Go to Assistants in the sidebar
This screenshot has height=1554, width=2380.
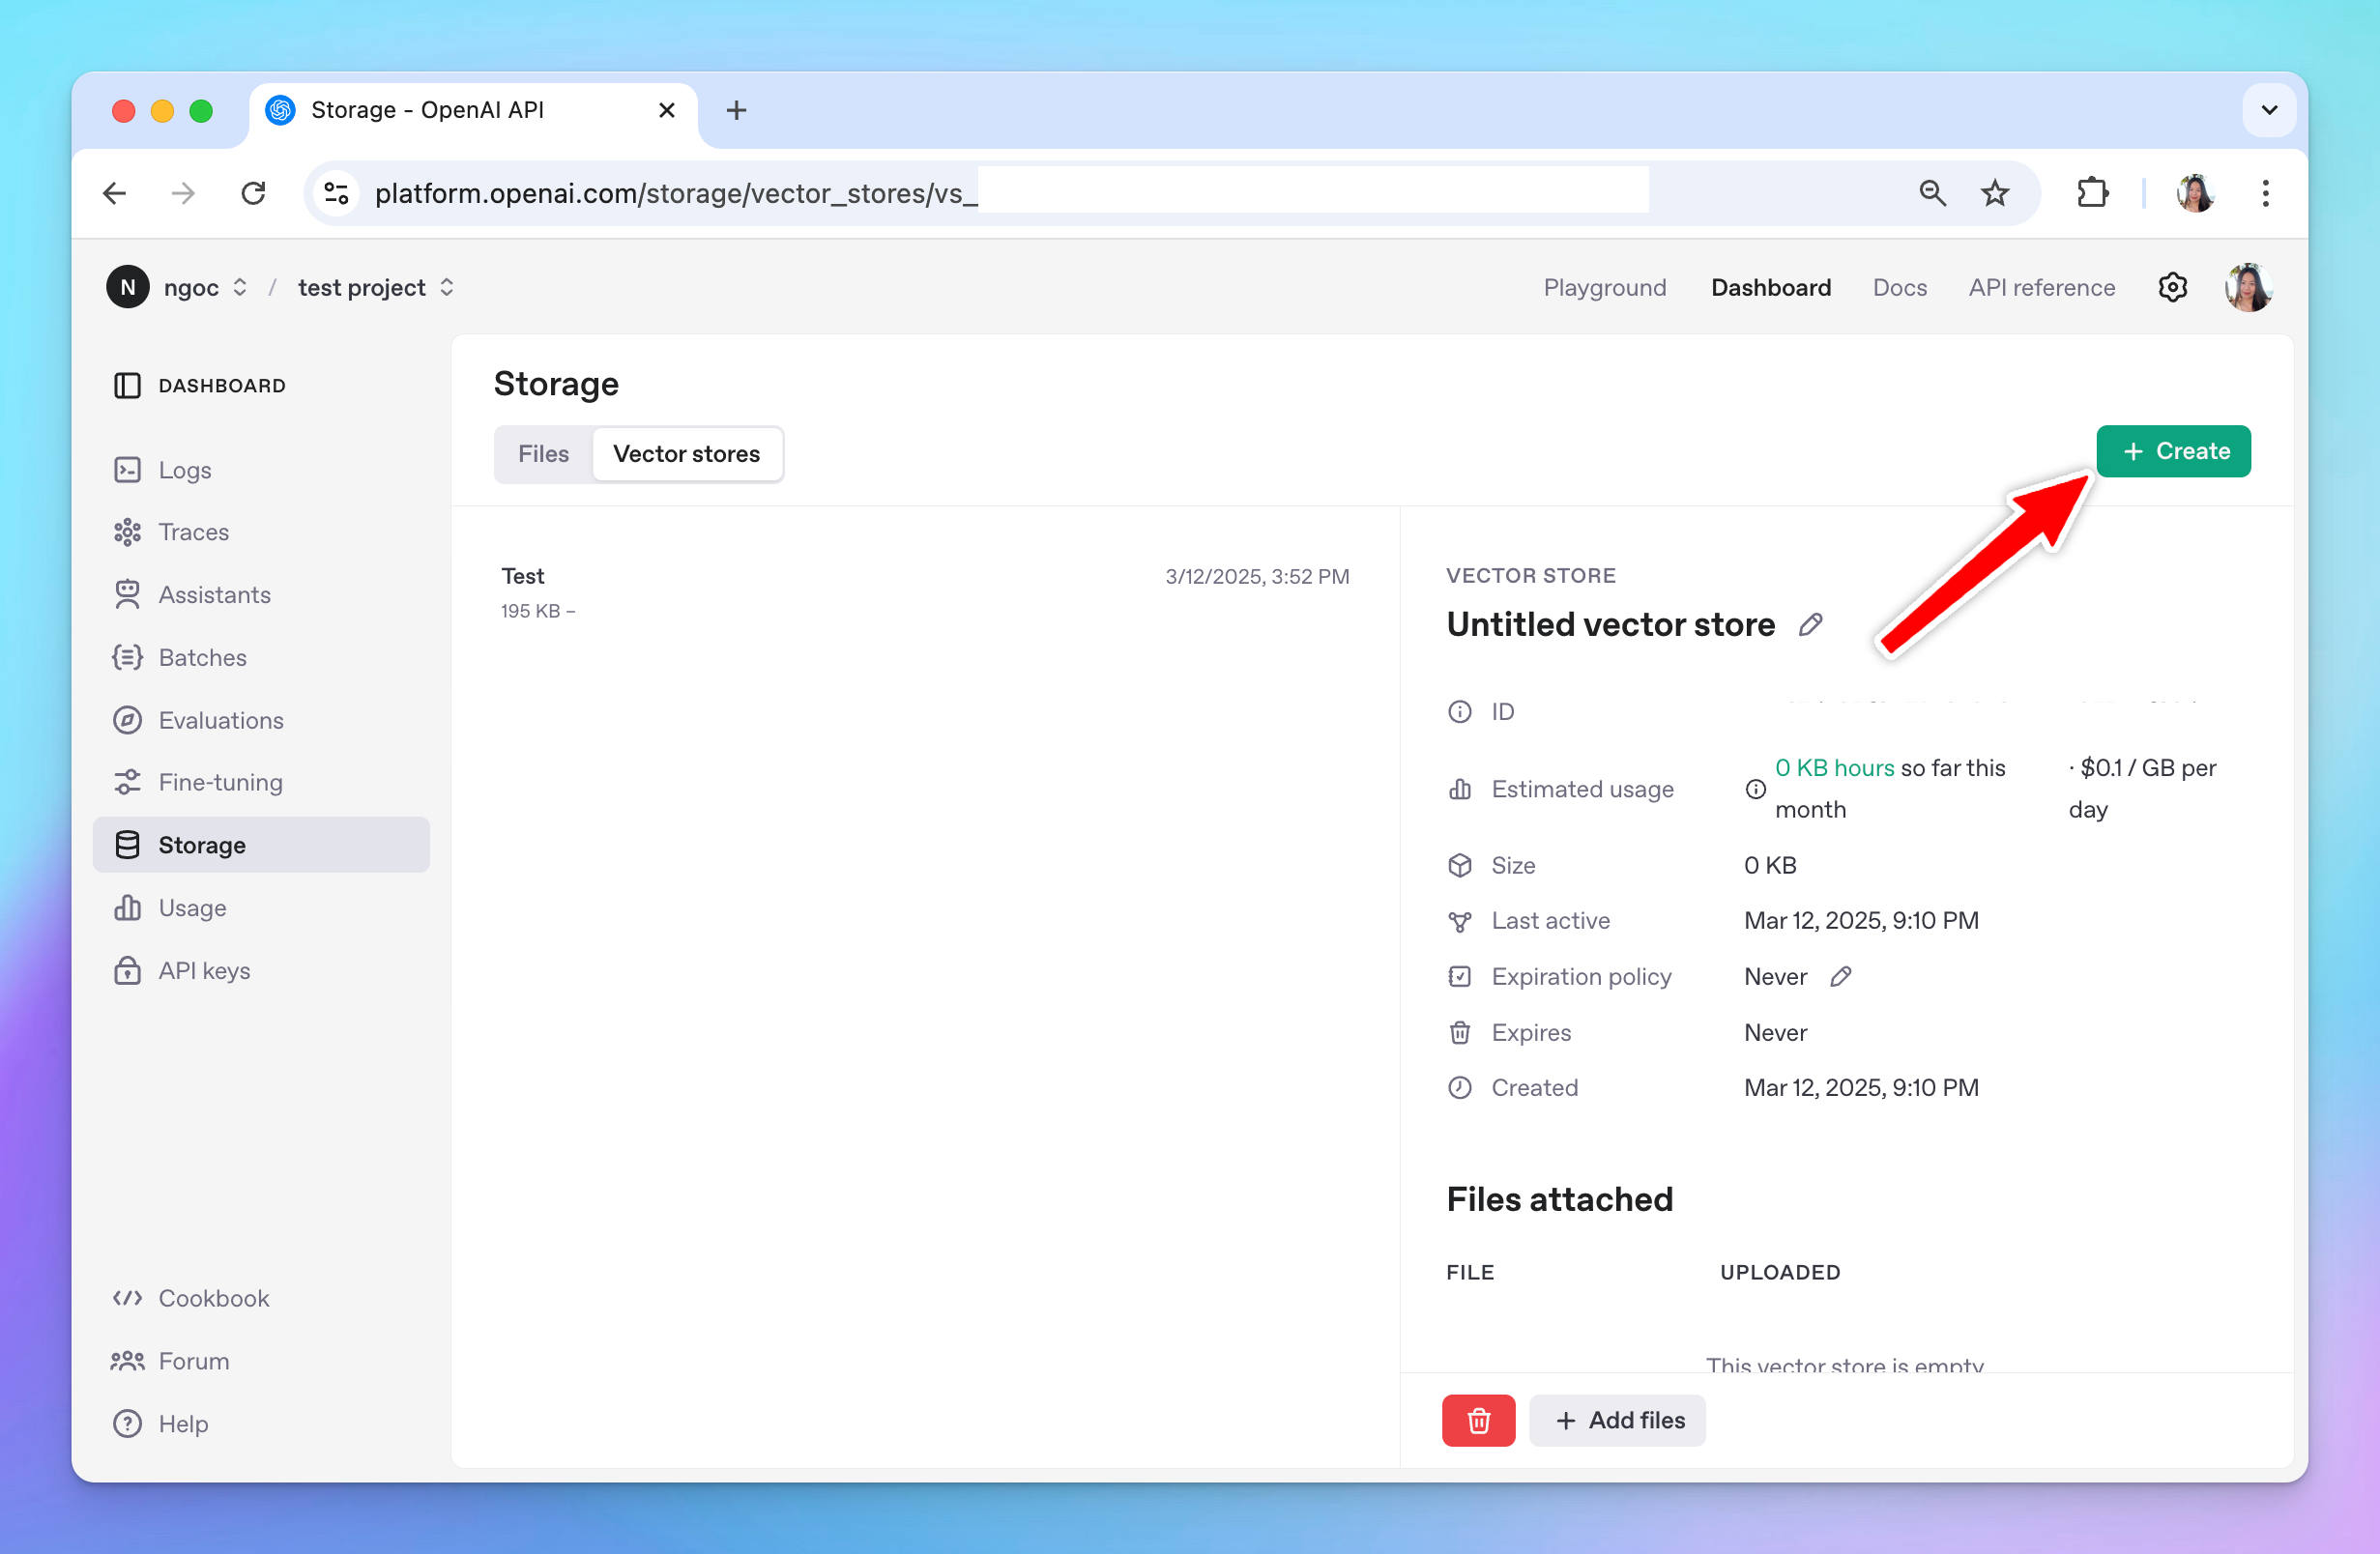pyautogui.click(x=214, y=595)
